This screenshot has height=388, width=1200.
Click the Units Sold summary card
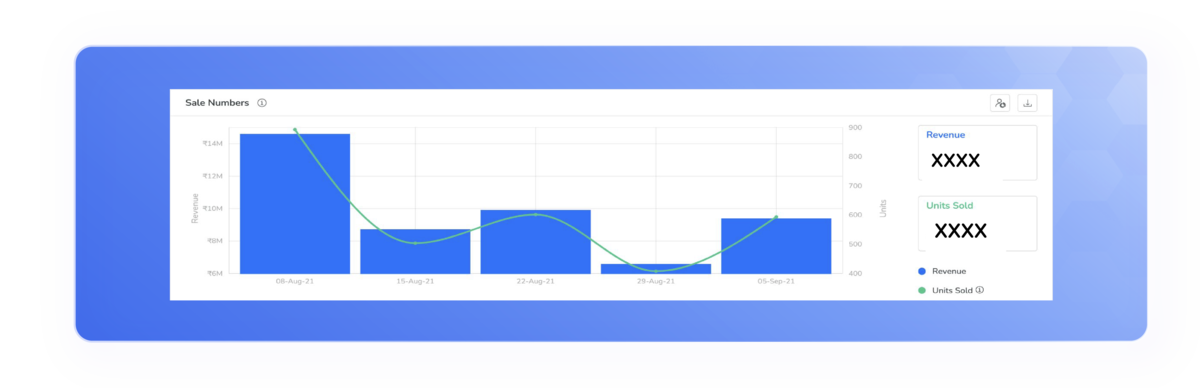pyautogui.click(x=977, y=223)
